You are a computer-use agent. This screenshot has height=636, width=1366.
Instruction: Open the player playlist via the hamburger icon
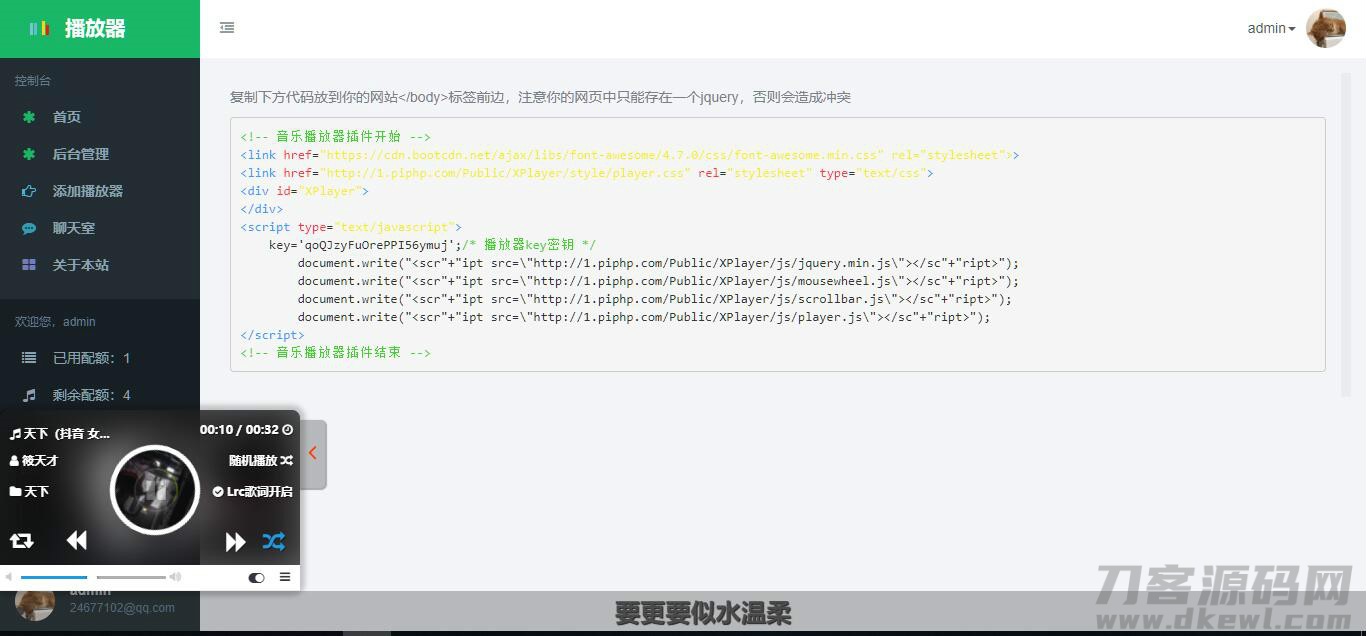point(285,577)
